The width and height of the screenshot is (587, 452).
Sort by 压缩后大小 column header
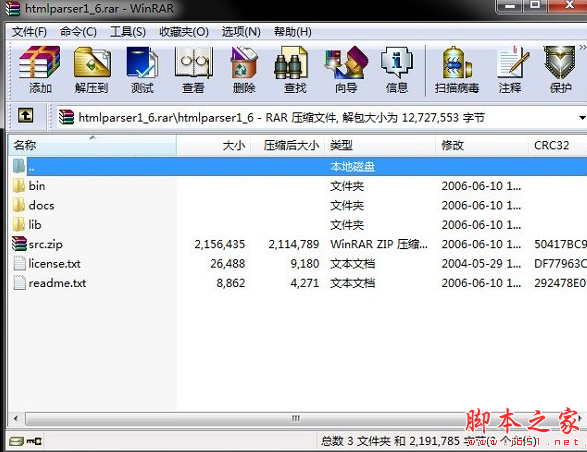287,145
